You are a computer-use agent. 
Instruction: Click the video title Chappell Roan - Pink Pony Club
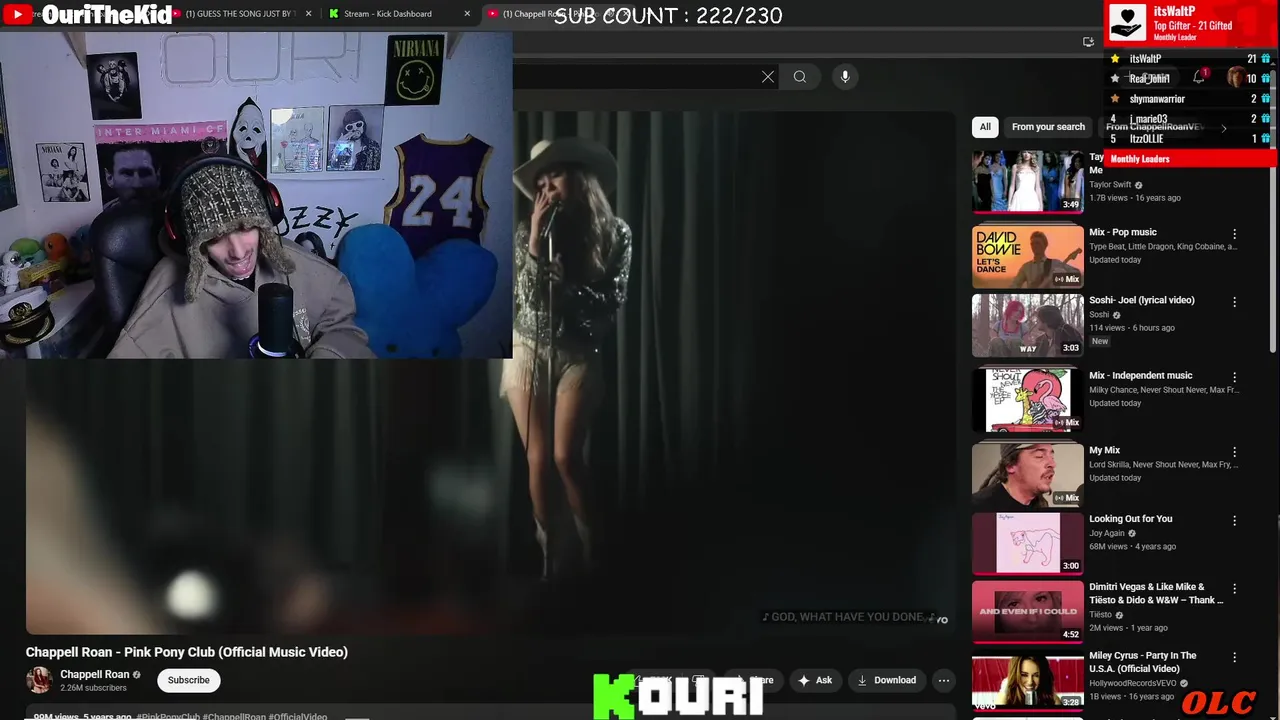(187, 652)
